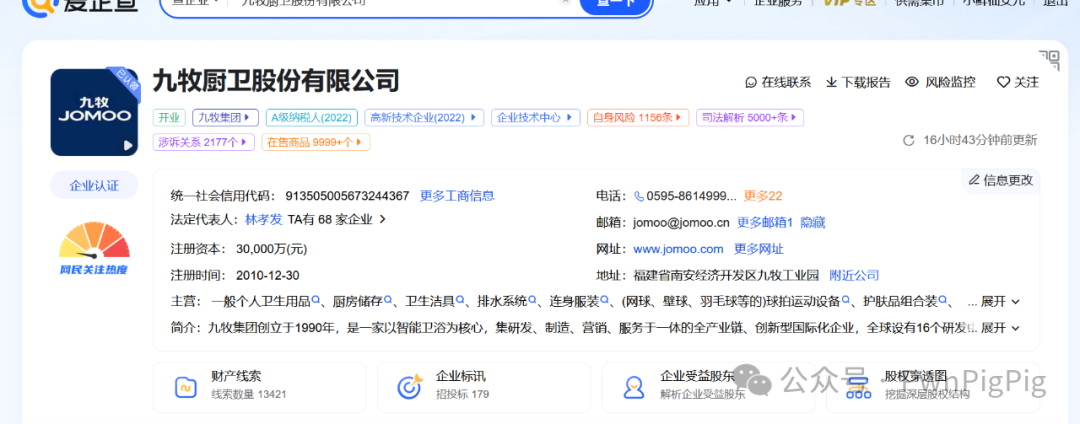
Task: Click the search icon after 卫生洁具
Action: click(x=459, y=300)
